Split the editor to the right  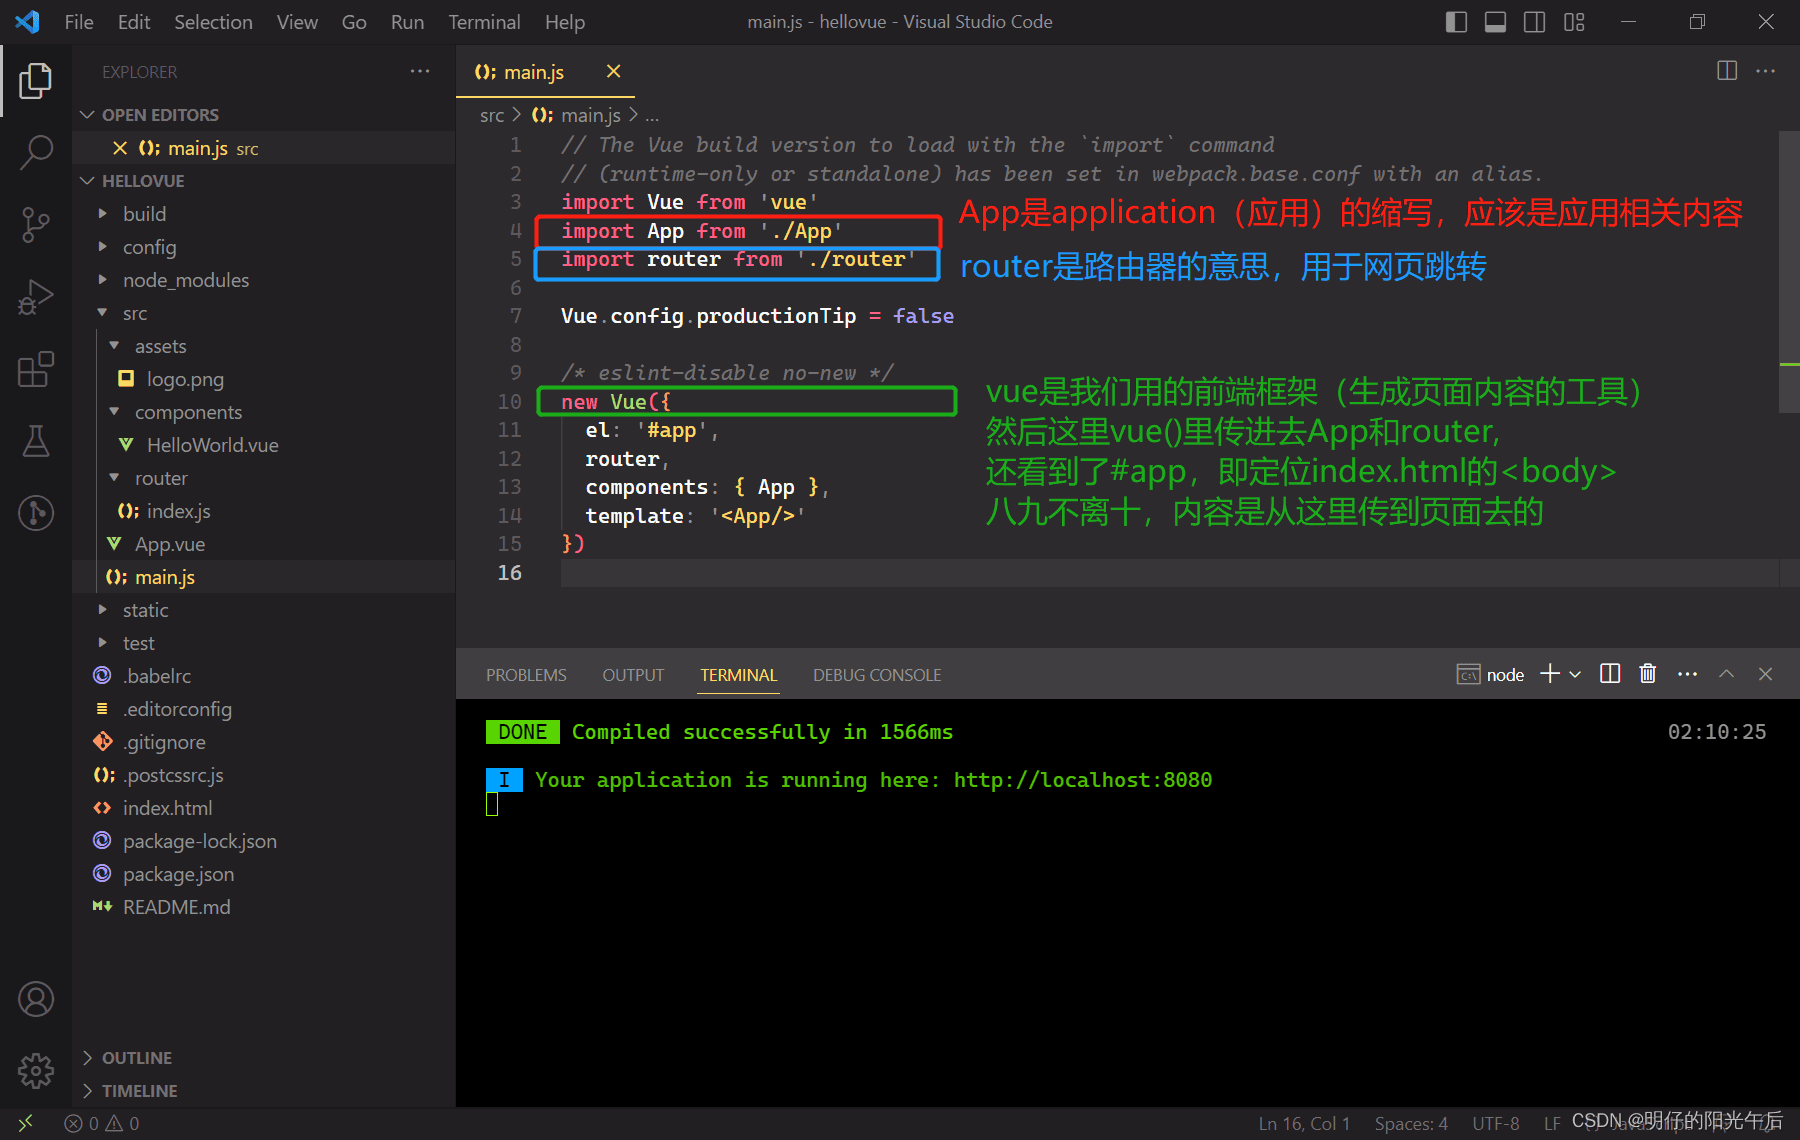1727,71
